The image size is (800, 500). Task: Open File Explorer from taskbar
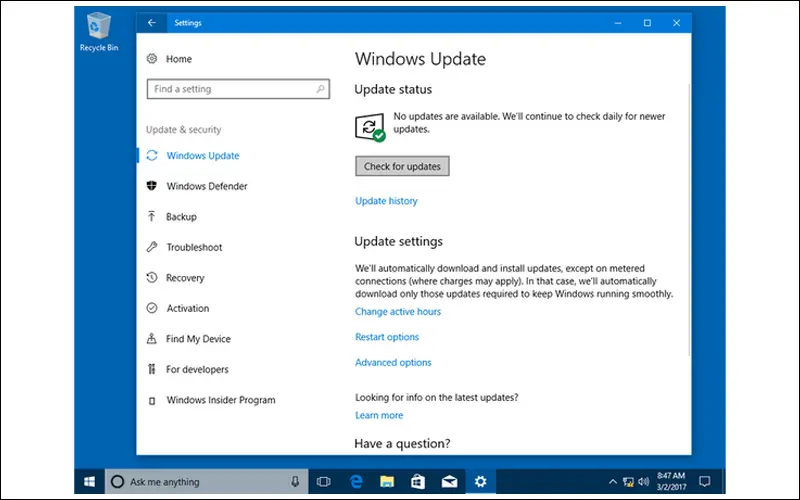pyautogui.click(x=387, y=482)
